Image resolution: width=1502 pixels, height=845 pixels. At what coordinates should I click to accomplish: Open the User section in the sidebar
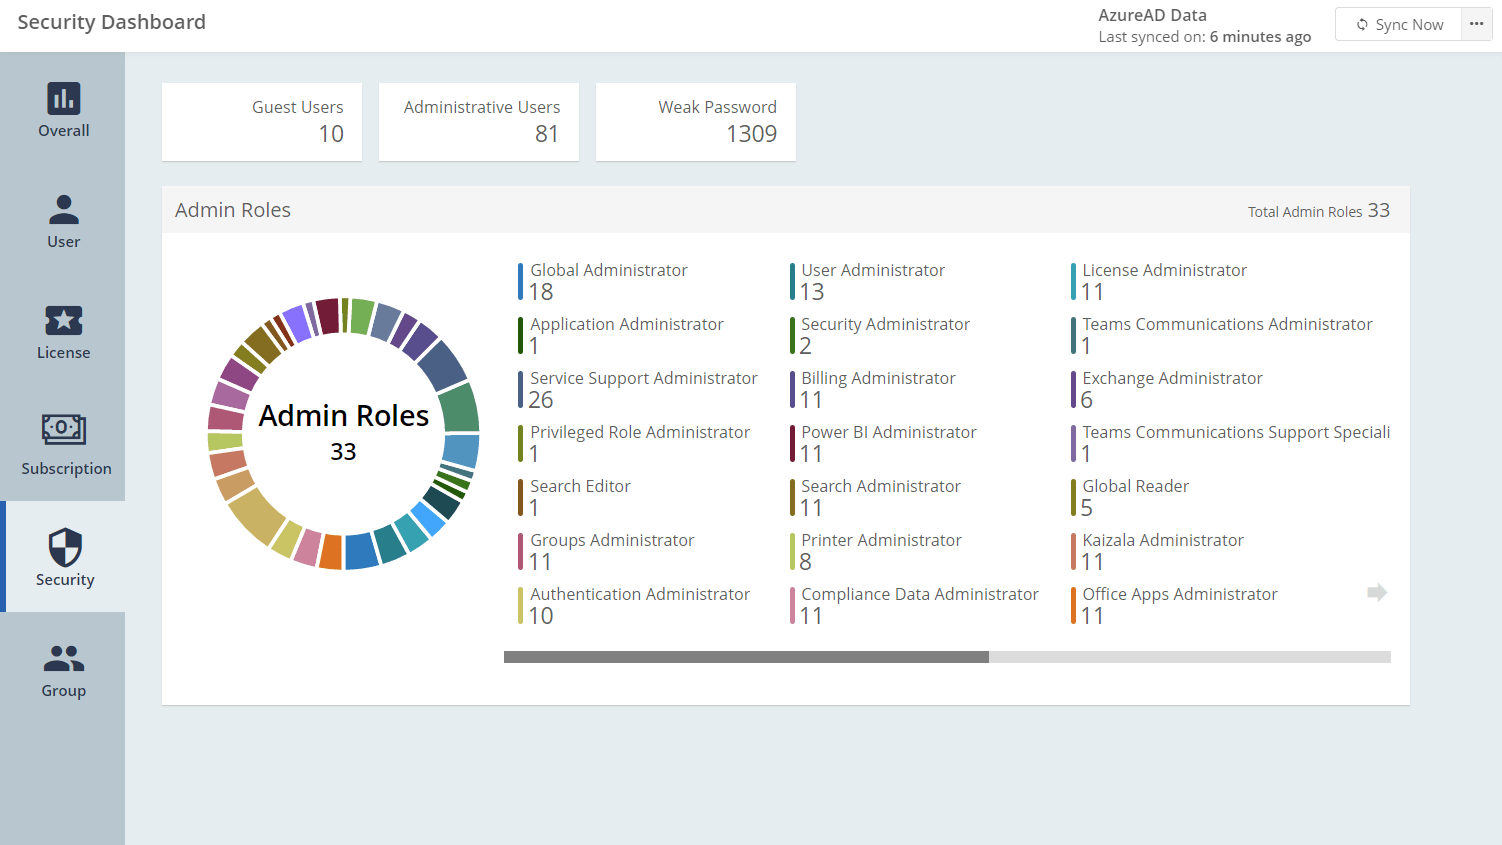63,209
